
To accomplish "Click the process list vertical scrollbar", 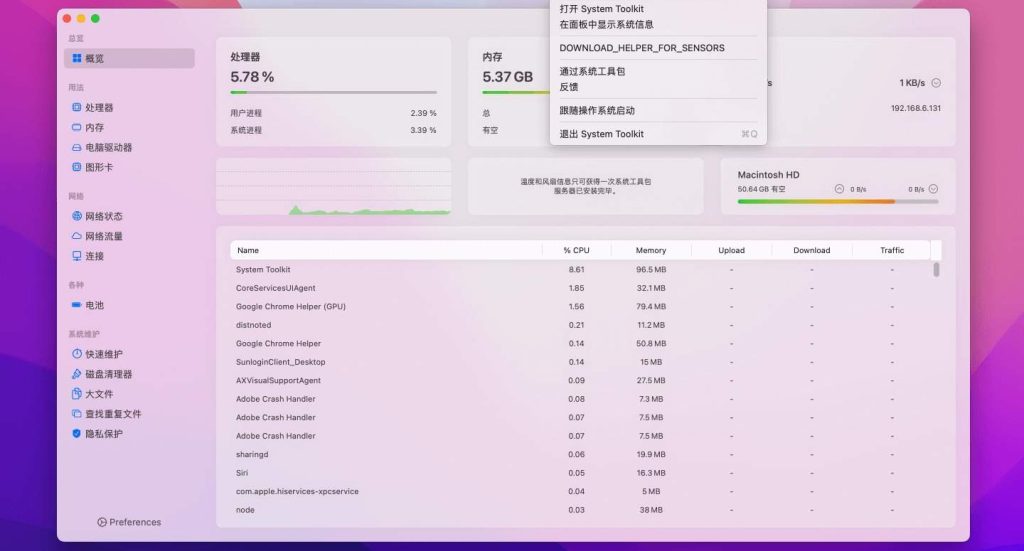I will pyautogui.click(x=937, y=270).
